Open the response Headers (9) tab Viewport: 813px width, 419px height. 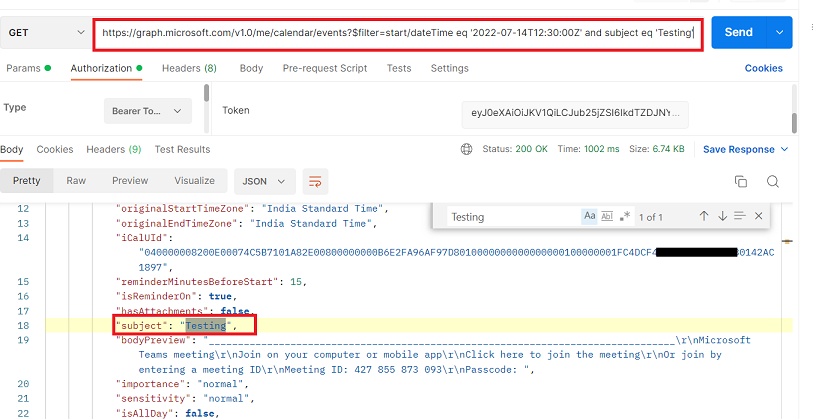(114, 149)
